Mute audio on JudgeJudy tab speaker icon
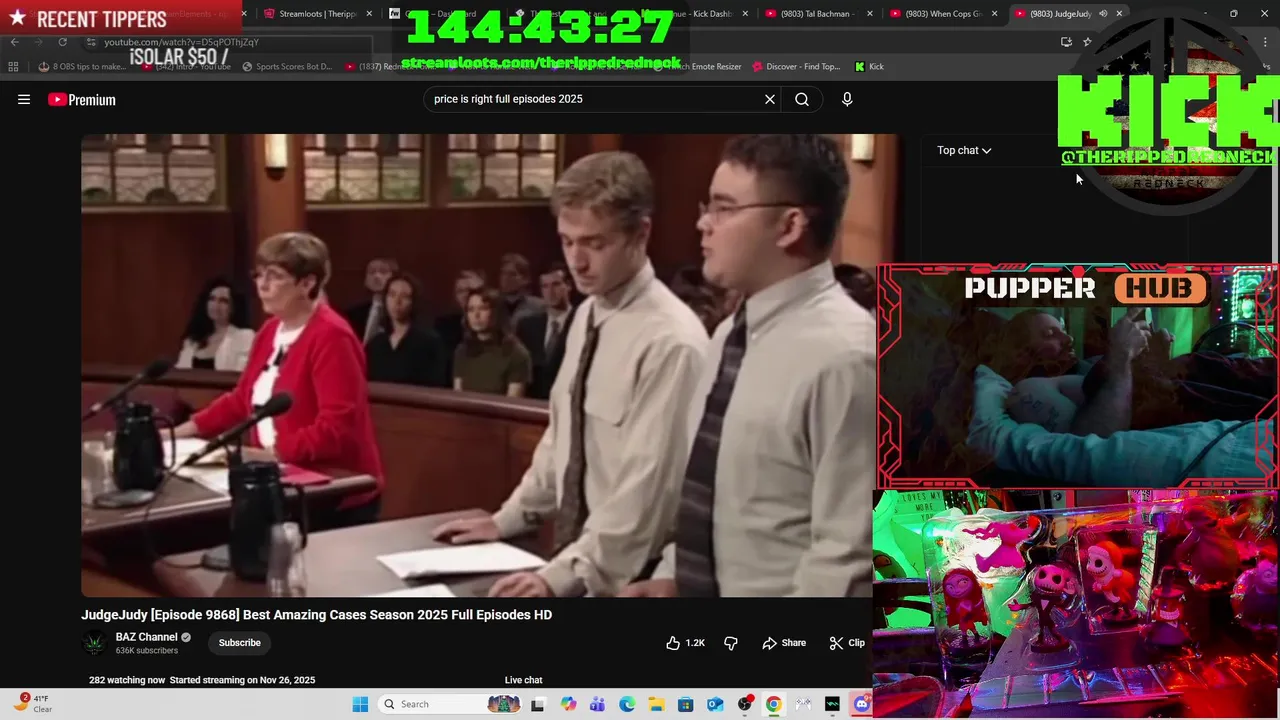Viewport: 1280px width, 720px height. [1103, 14]
